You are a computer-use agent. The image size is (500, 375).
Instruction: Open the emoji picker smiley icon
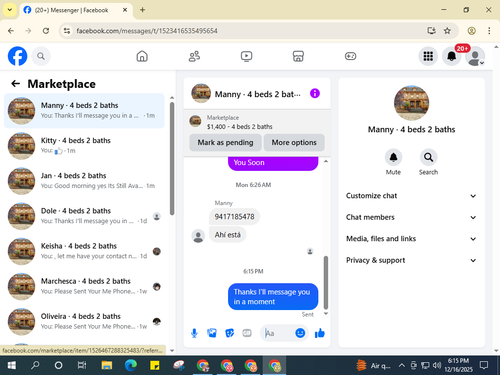pos(300,333)
